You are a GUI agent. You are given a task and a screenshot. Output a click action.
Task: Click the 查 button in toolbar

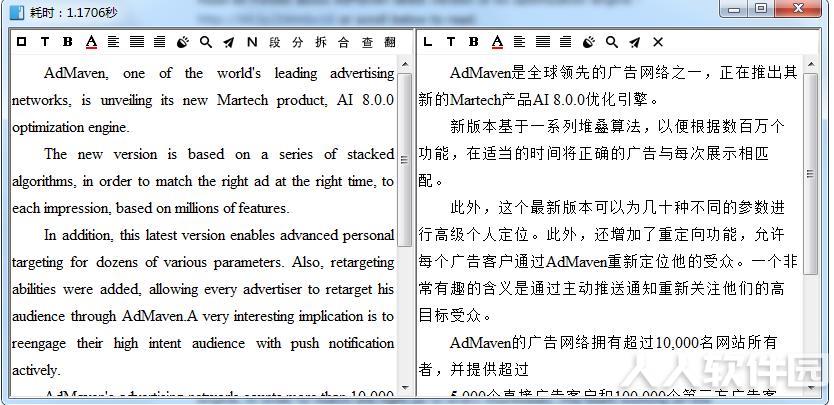[367, 42]
